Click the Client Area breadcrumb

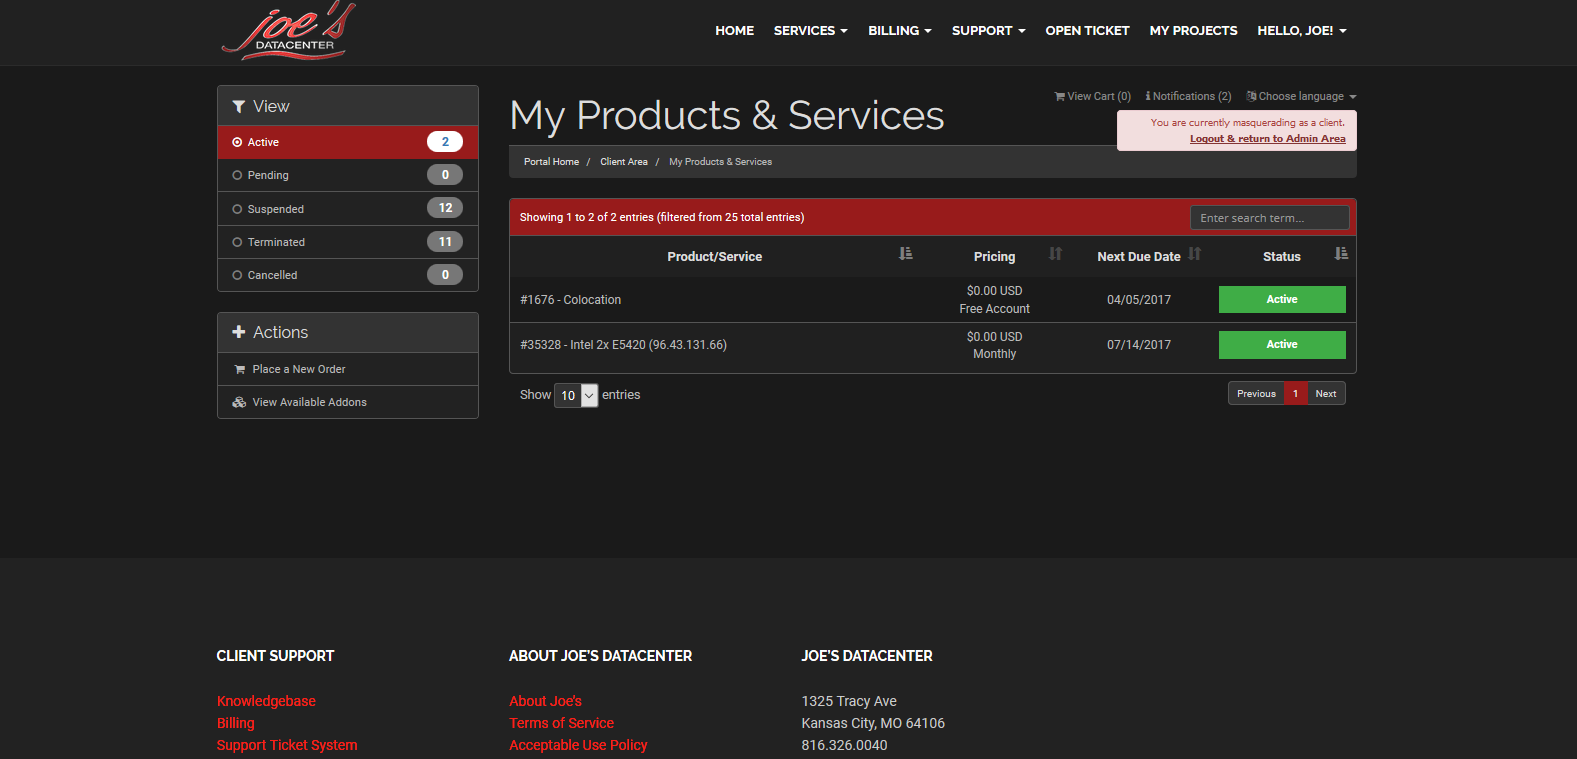point(624,162)
